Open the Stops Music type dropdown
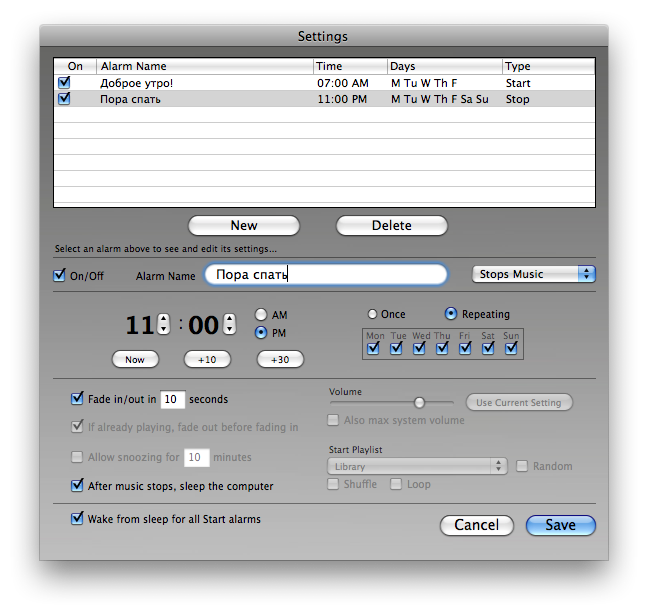 pyautogui.click(x=533, y=274)
